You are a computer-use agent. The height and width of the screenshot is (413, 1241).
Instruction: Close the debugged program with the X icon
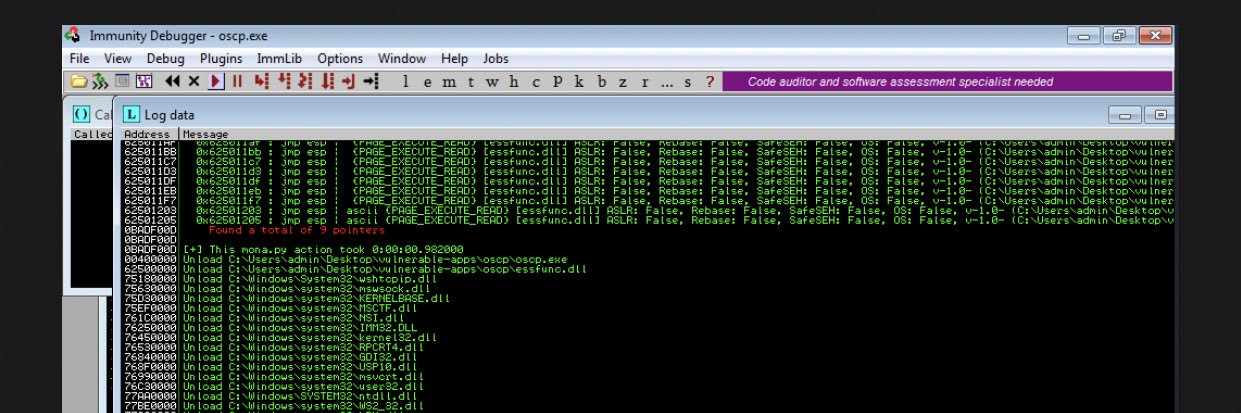tap(194, 81)
